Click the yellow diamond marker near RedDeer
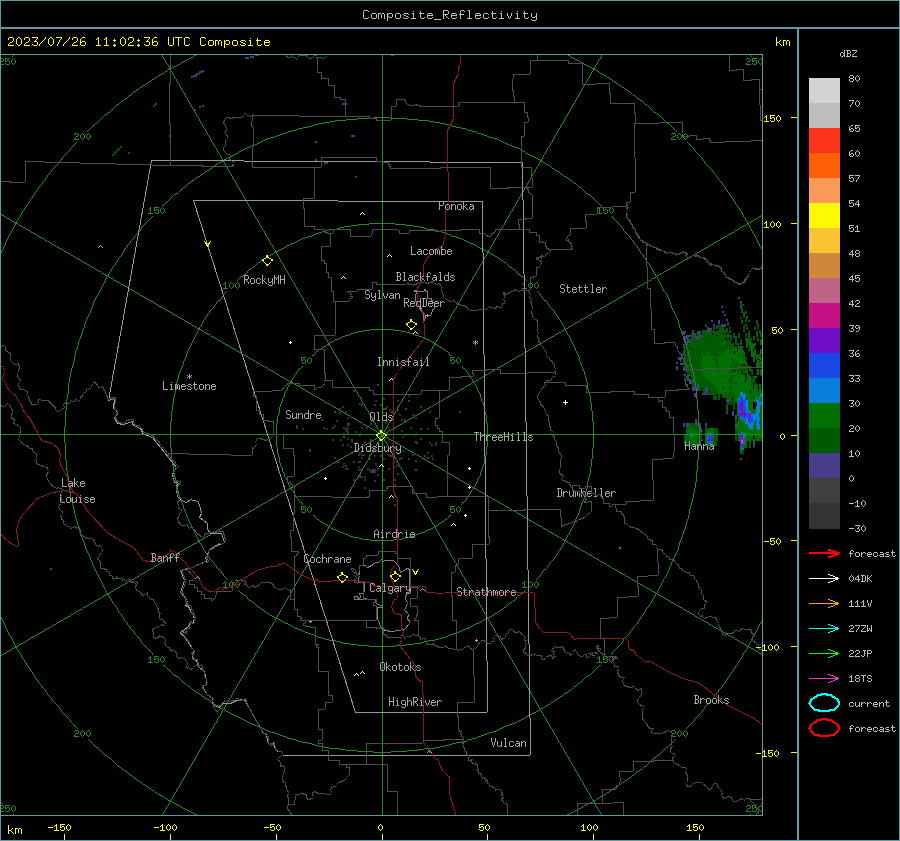 point(411,325)
